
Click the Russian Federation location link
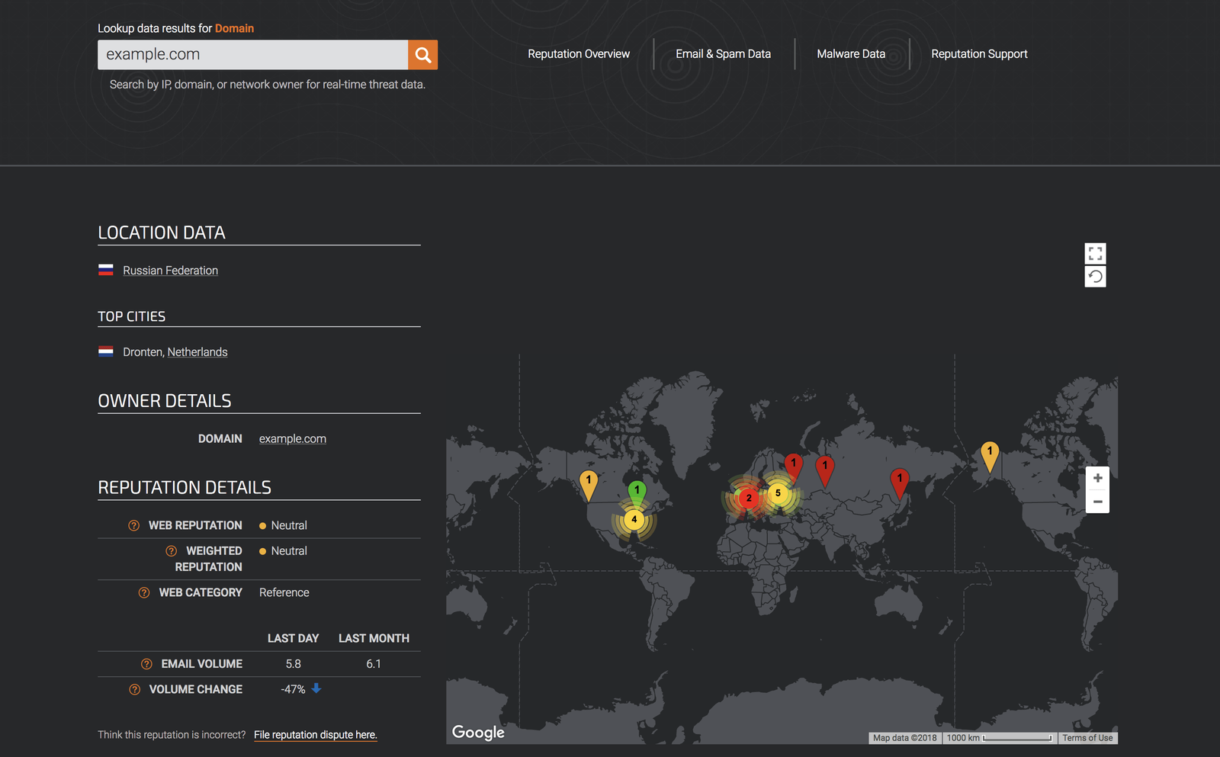coord(170,271)
